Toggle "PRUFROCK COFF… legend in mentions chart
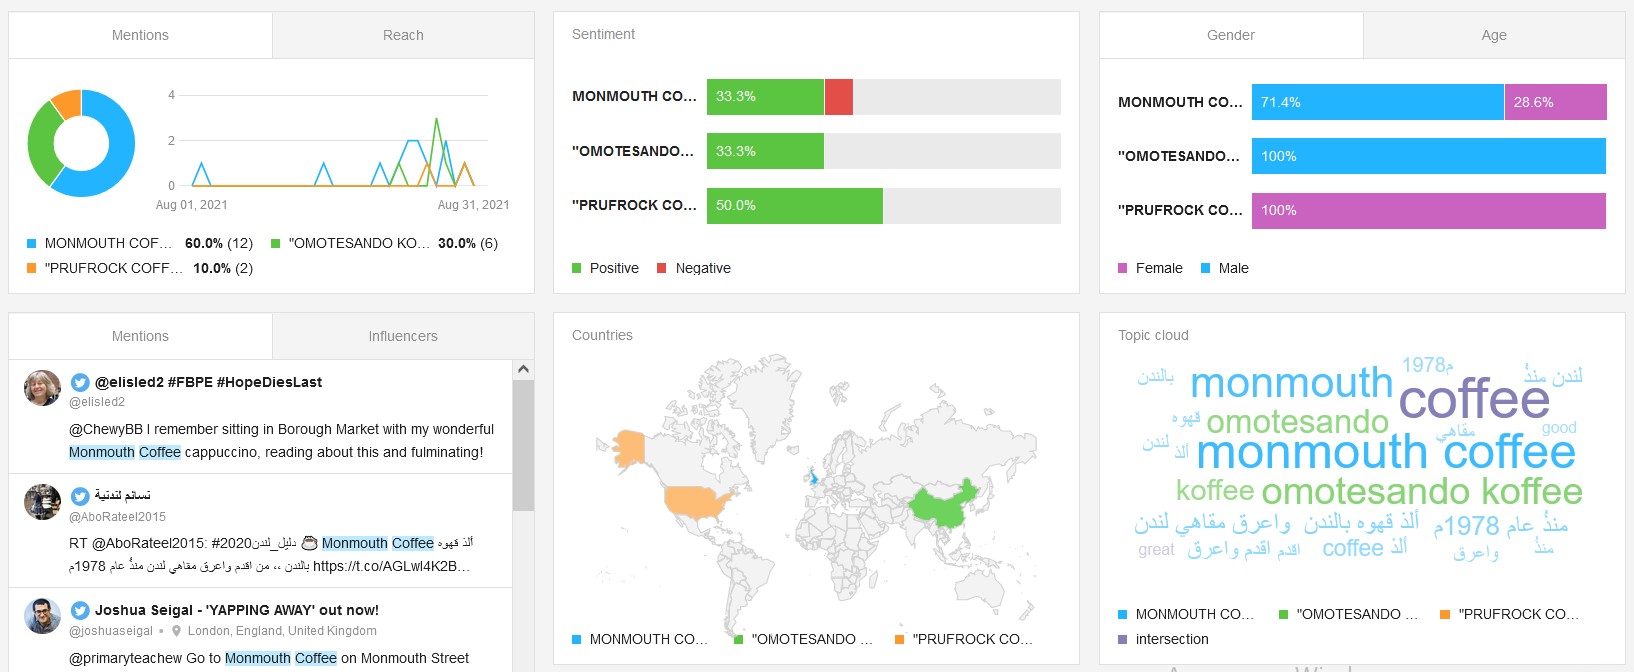The image size is (1634, 672). [x=139, y=268]
